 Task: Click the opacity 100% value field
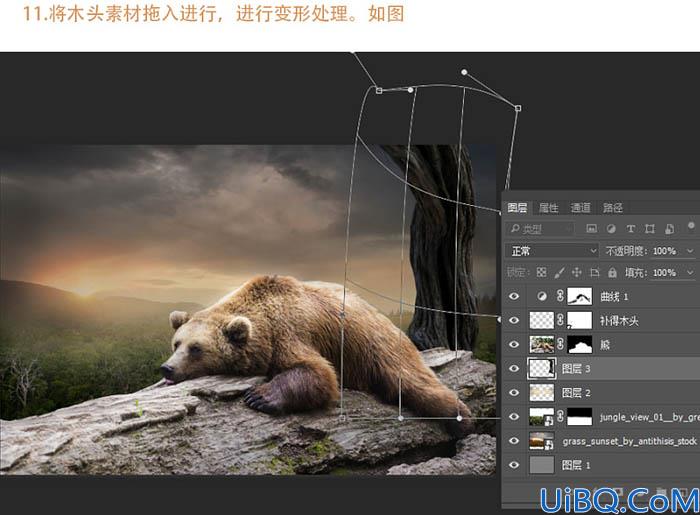664,251
